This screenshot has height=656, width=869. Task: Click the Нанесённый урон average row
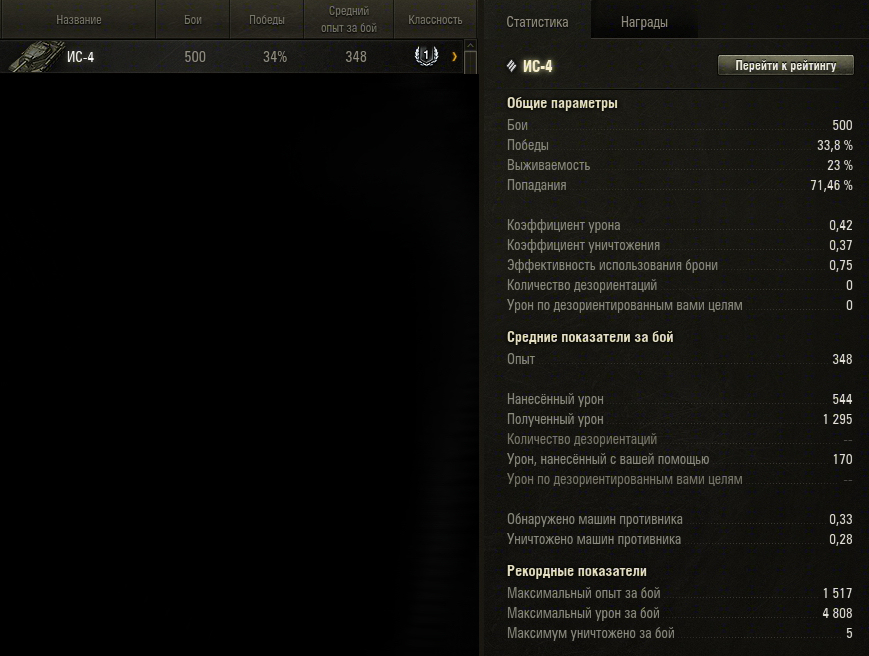click(679, 399)
